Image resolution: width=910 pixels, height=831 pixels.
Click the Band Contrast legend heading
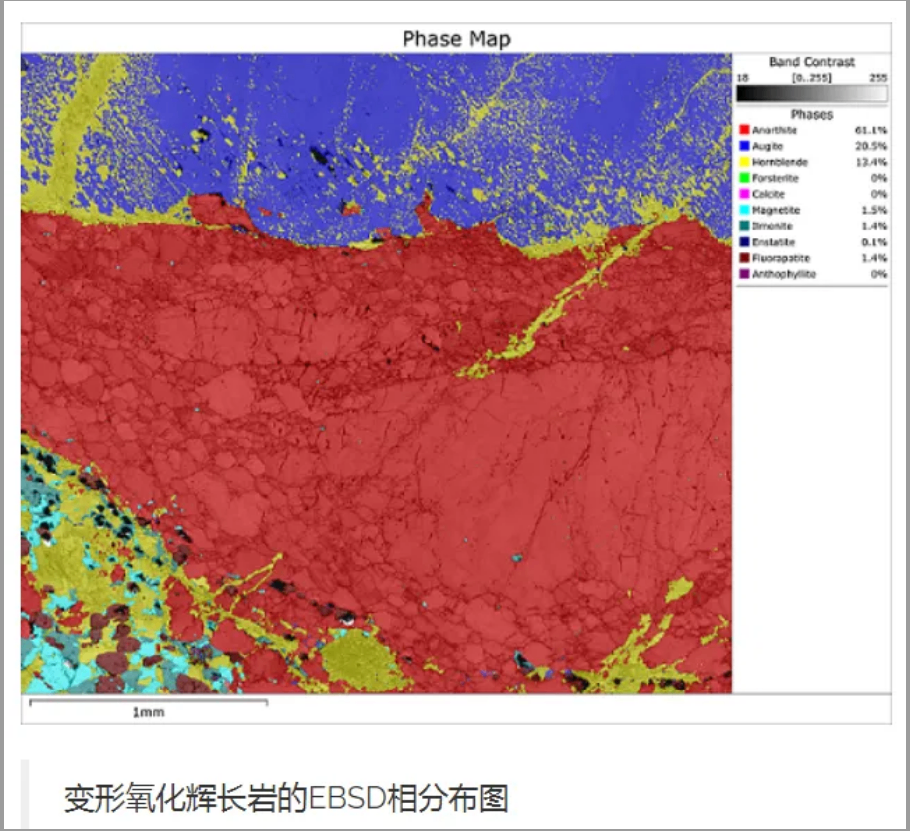(x=811, y=62)
